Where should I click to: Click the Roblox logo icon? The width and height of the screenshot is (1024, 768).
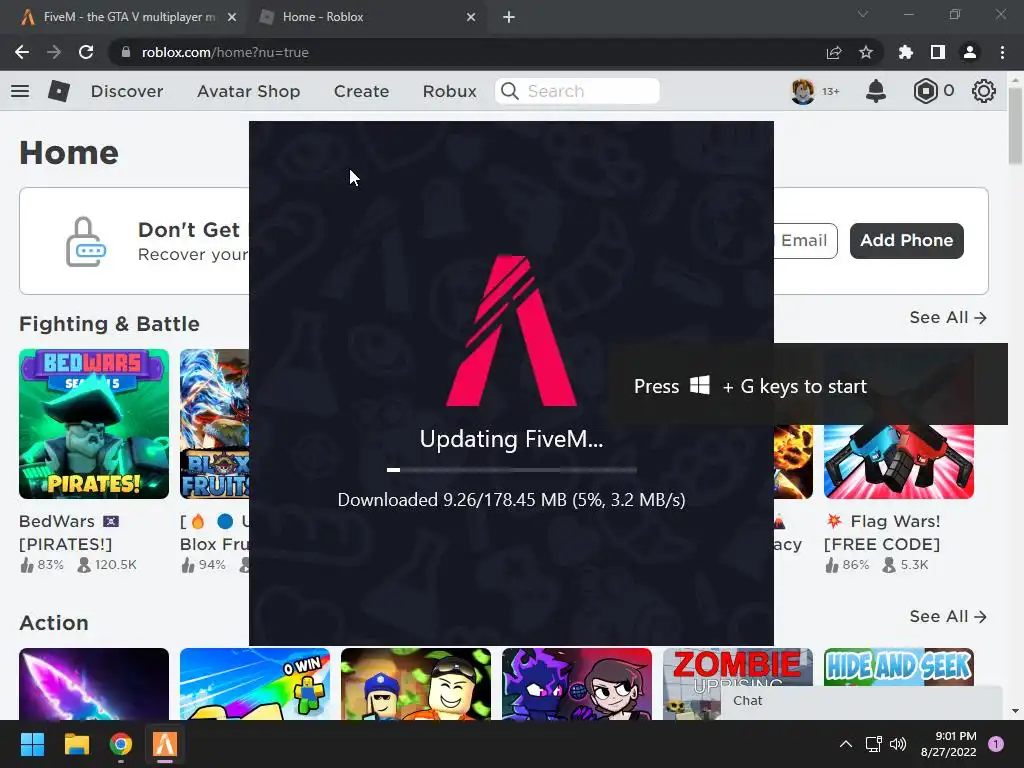pyautogui.click(x=59, y=91)
